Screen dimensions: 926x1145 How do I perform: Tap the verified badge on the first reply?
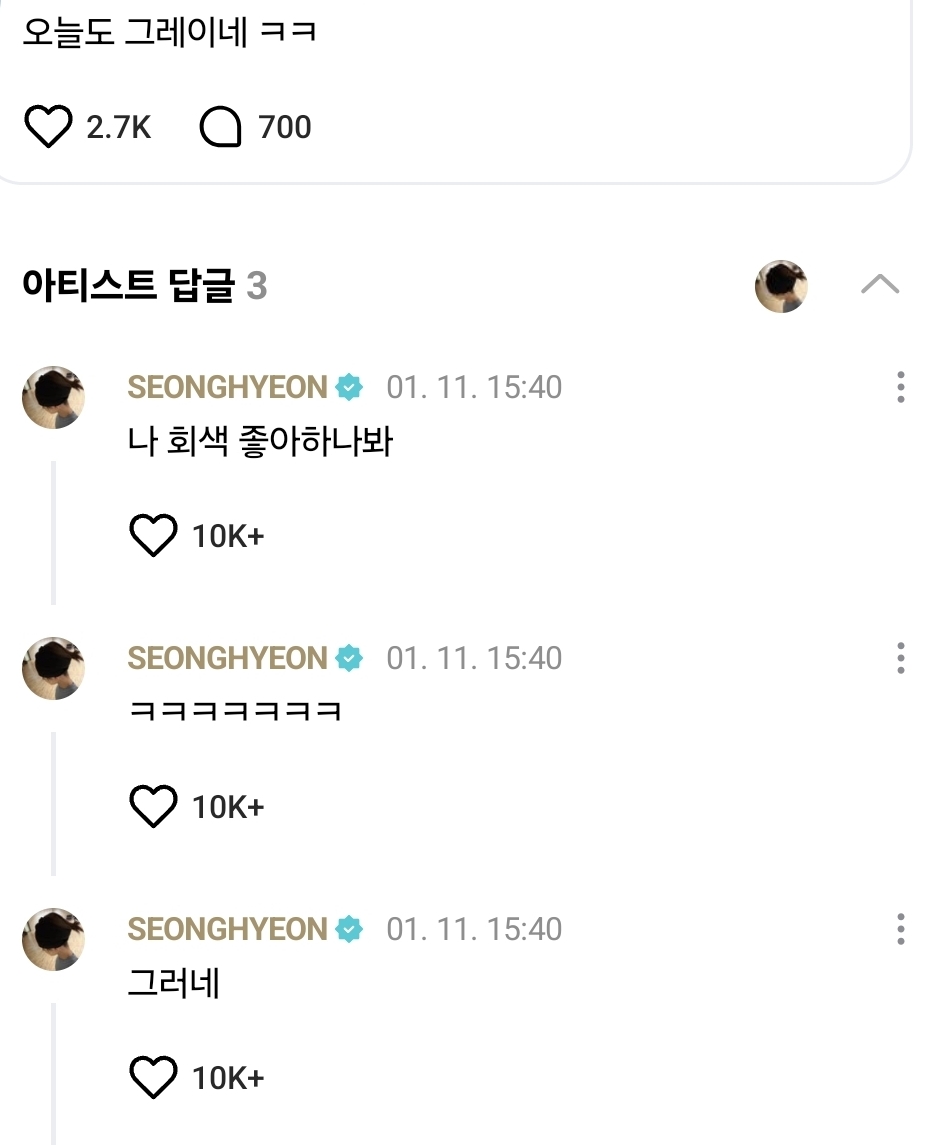(x=349, y=387)
